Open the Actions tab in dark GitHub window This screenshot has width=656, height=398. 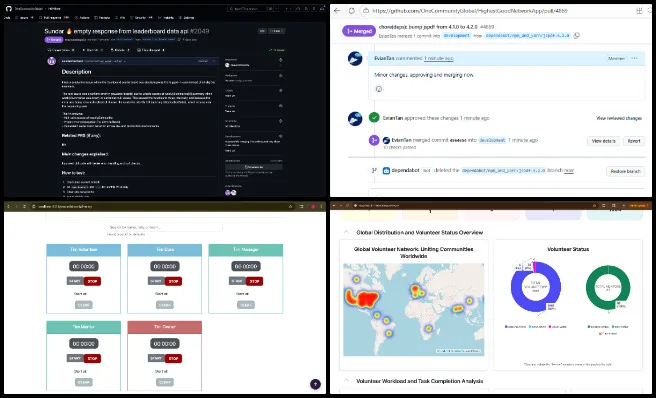coord(82,18)
